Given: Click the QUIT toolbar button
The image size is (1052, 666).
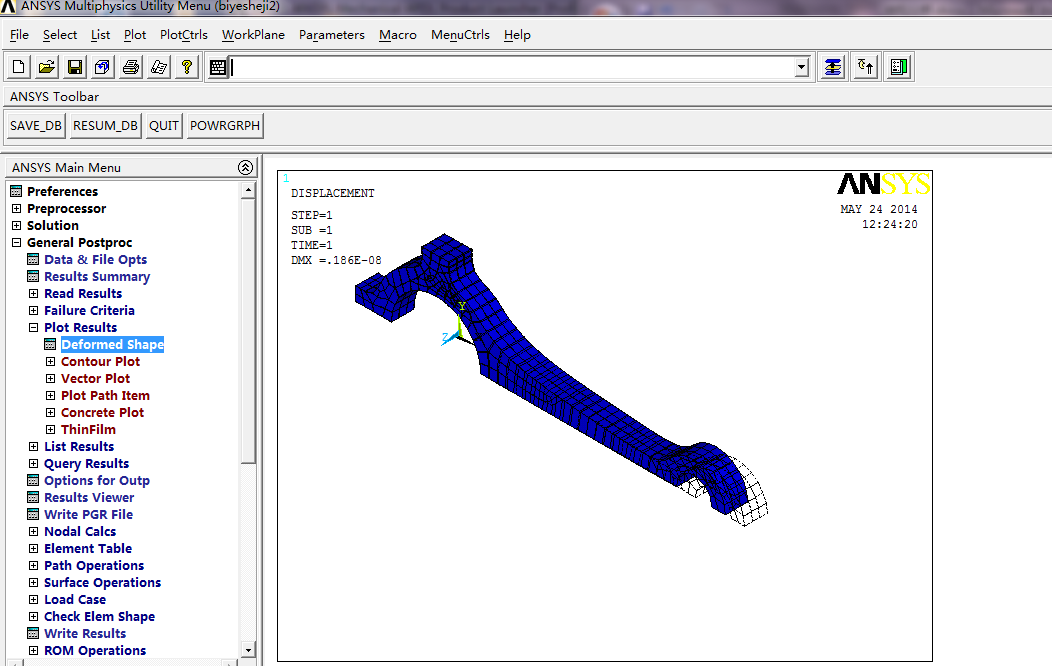Looking at the screenshot, I should 164,125.
